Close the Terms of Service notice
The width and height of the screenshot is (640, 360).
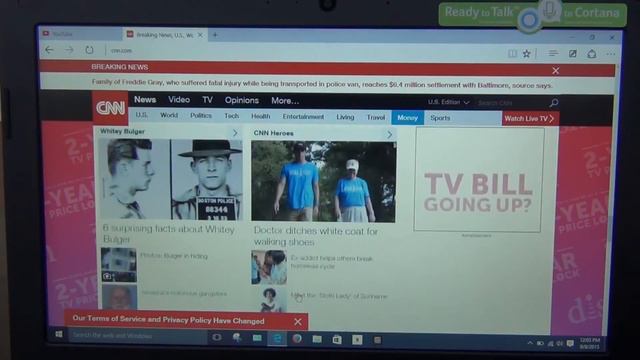[x=298, y=322]
